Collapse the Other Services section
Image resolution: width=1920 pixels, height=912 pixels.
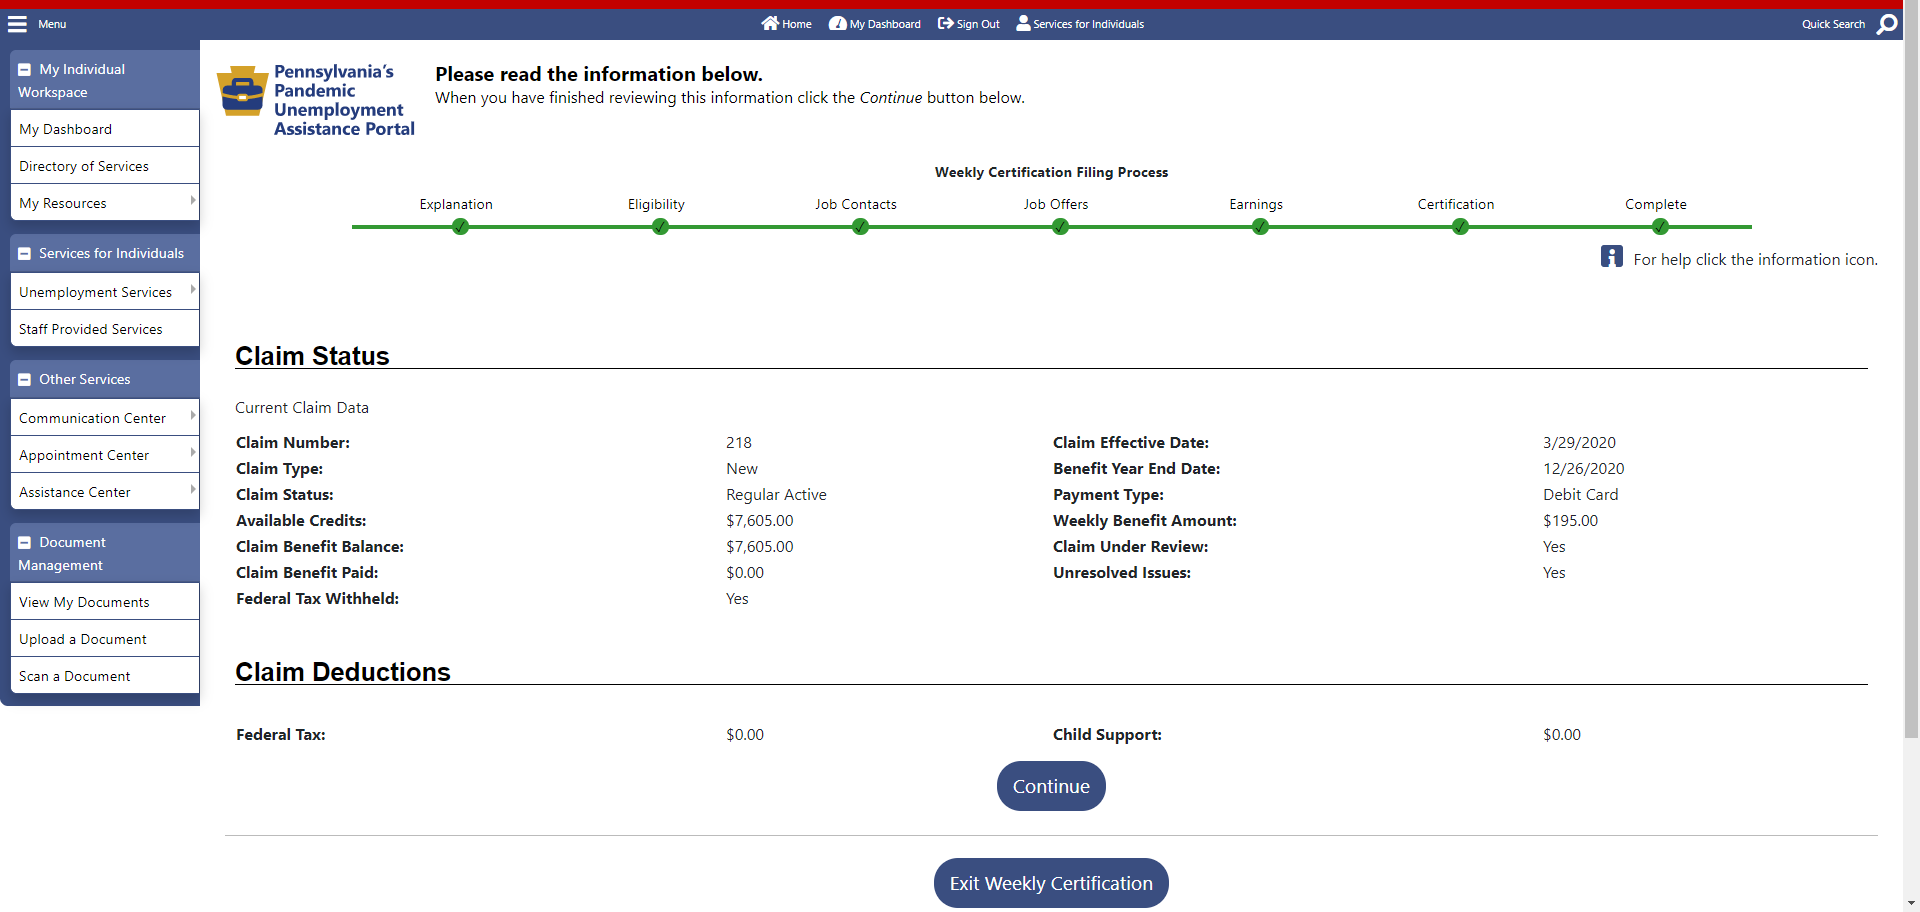click(x=25, y=380)
